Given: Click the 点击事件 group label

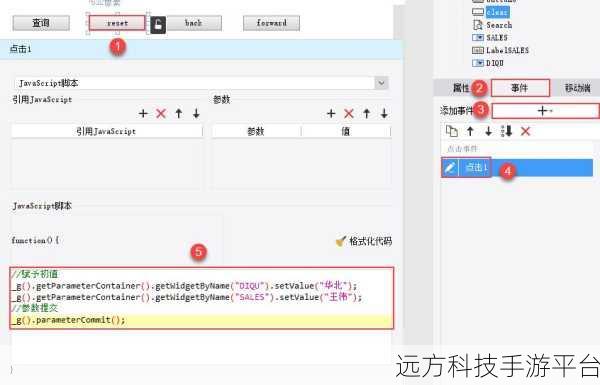Looking at the screenshot, I should pyautogui.click(x=462, y=148).
